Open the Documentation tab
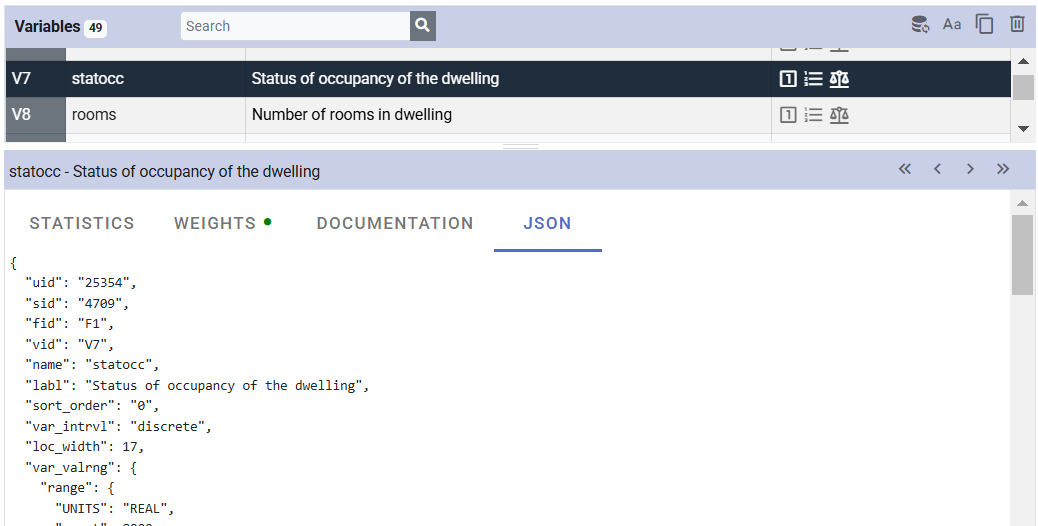 pos(395,223)
